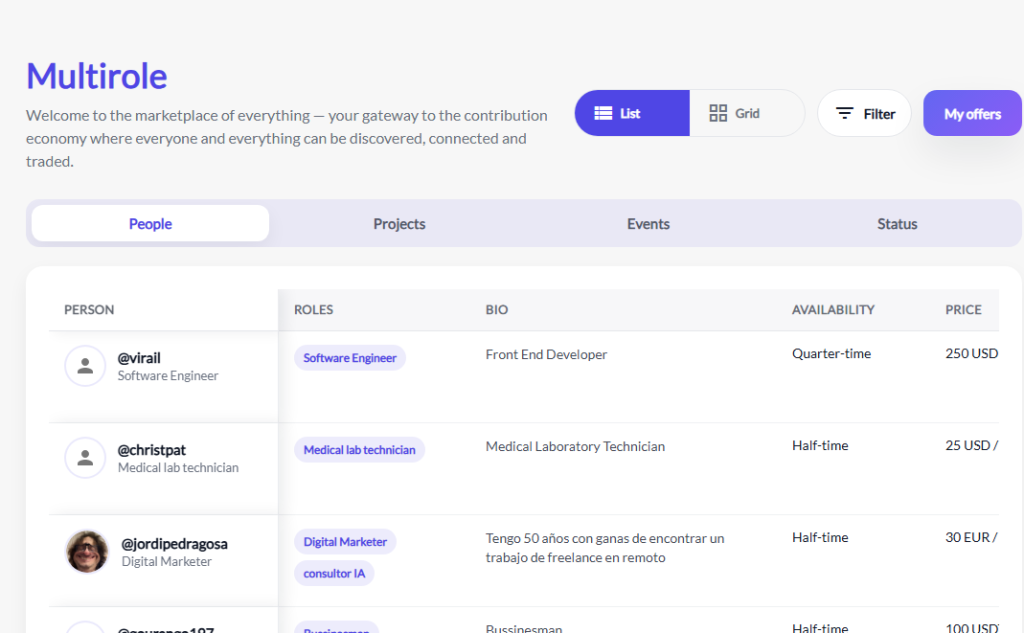Click the consultor IA role tag
1024x633 pixels.
(334, 574)
